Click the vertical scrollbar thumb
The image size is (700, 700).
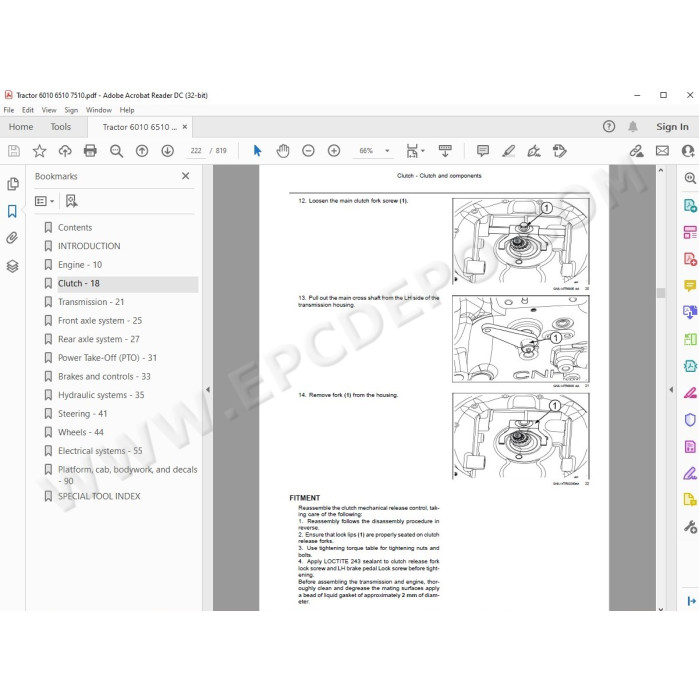pos(661,293)
